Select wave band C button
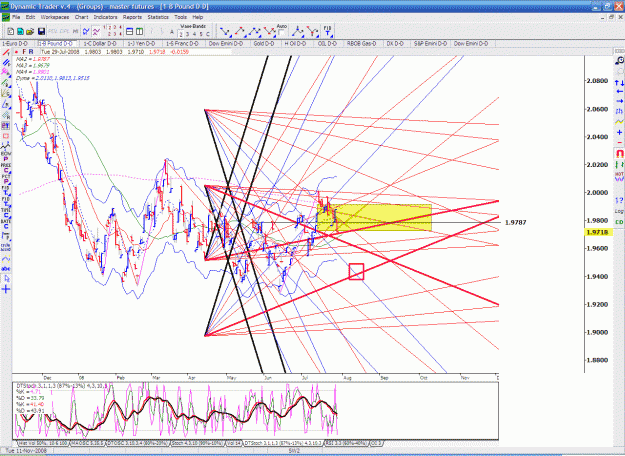The width and height of the screenshot is (625, 456). point(208,34)
